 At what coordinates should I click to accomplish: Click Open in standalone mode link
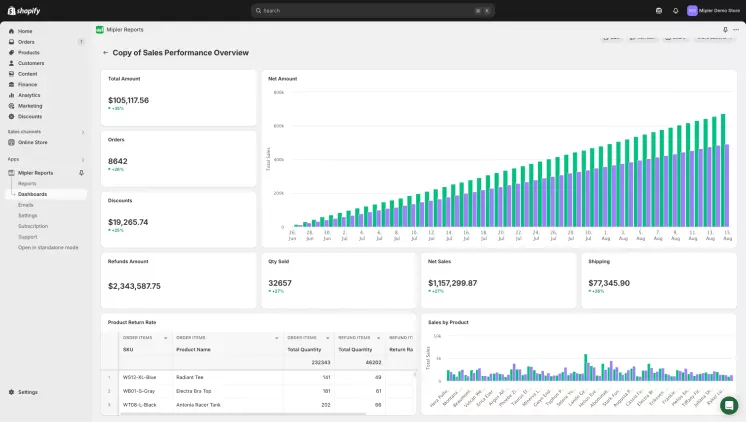[48, 247]
